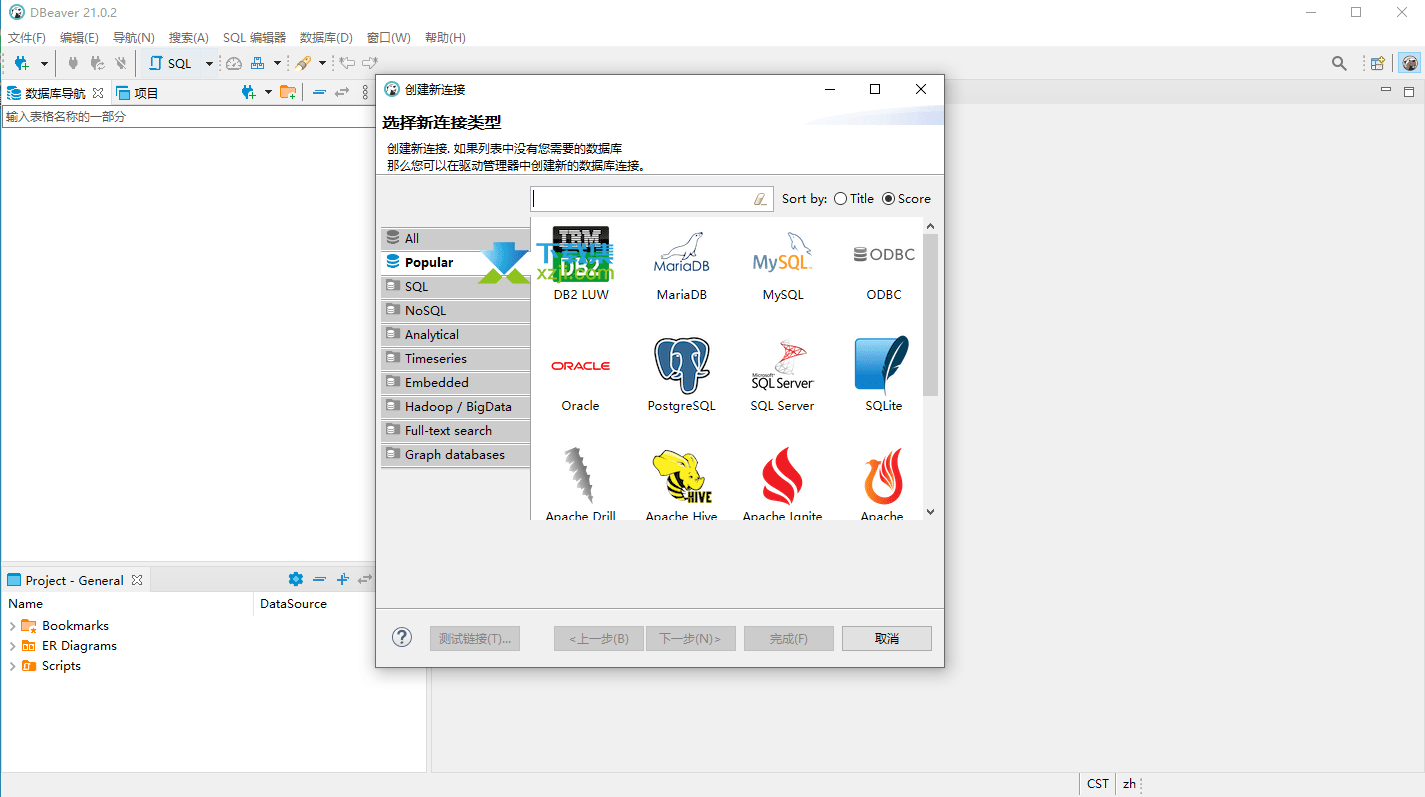Image resolution: width=1425 pixels, height=797 pixels.
Task: Select the All category in dialog
Action: coord(456,238)
